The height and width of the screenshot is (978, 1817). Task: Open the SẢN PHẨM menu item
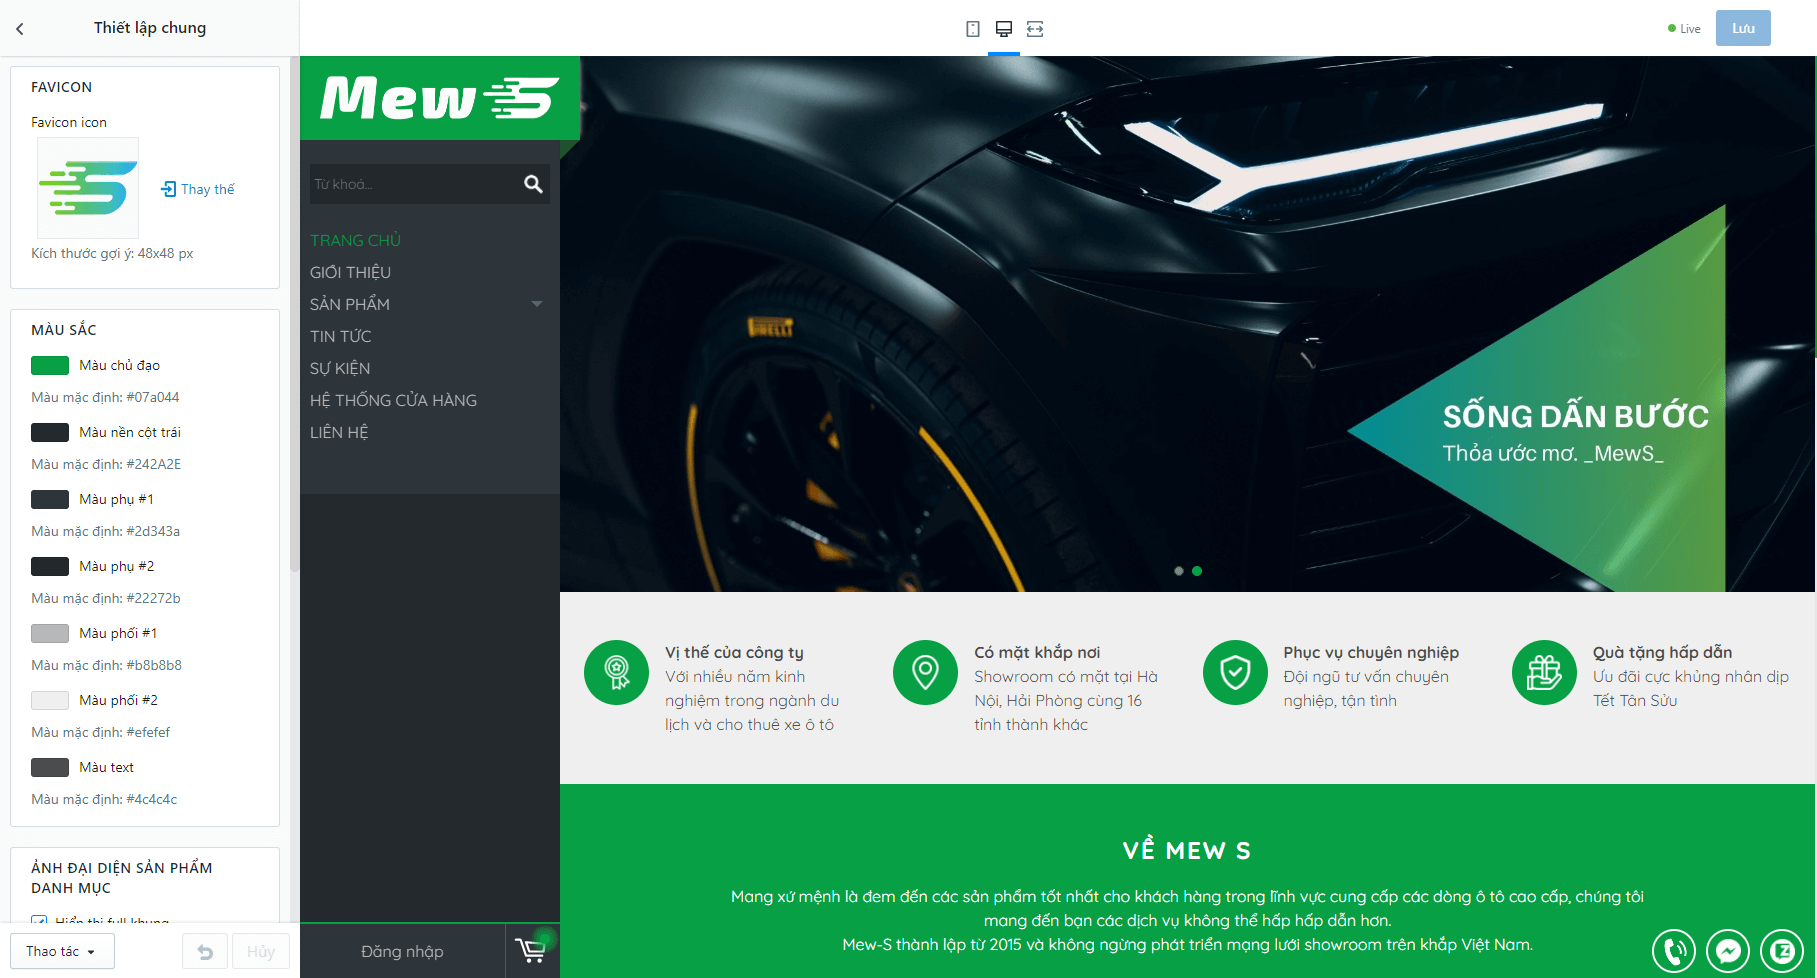[x=350, y=304]
